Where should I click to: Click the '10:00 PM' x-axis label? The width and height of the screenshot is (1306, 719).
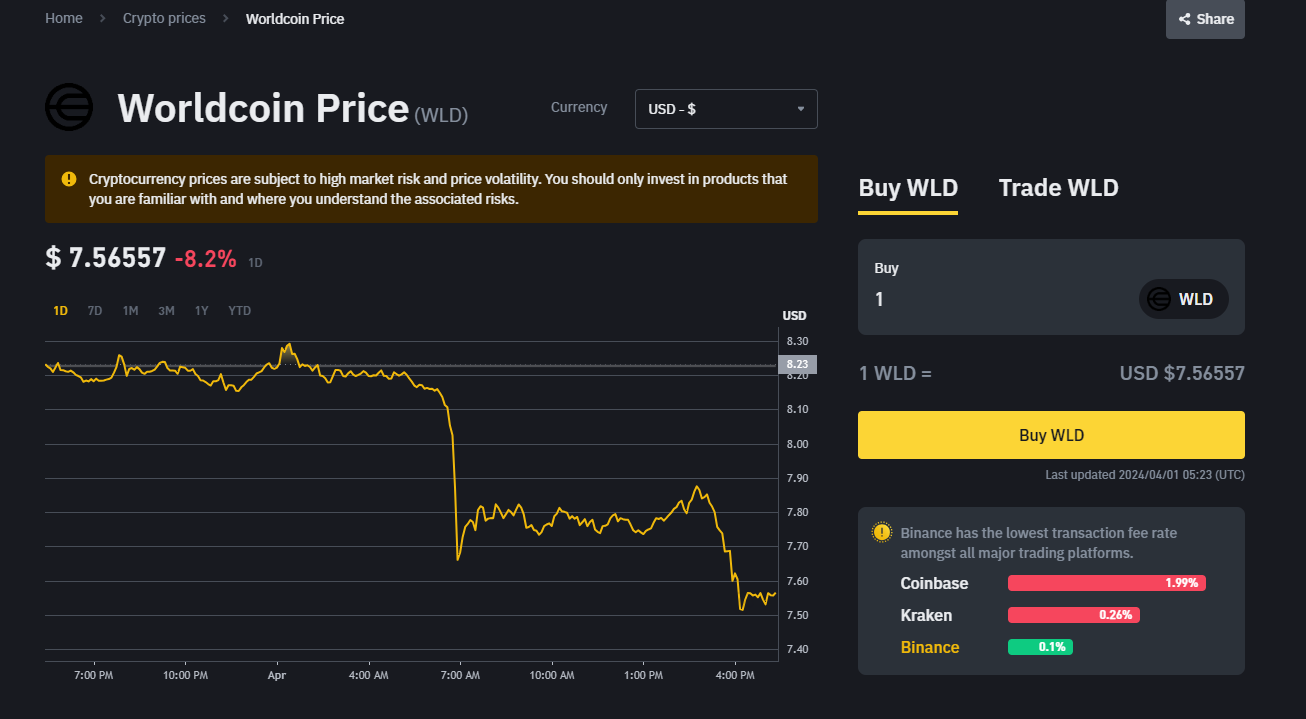click(185, 676)
